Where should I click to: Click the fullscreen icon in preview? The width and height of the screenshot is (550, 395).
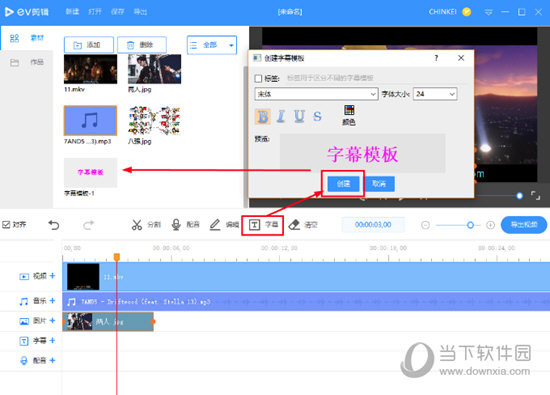[535, 196]
